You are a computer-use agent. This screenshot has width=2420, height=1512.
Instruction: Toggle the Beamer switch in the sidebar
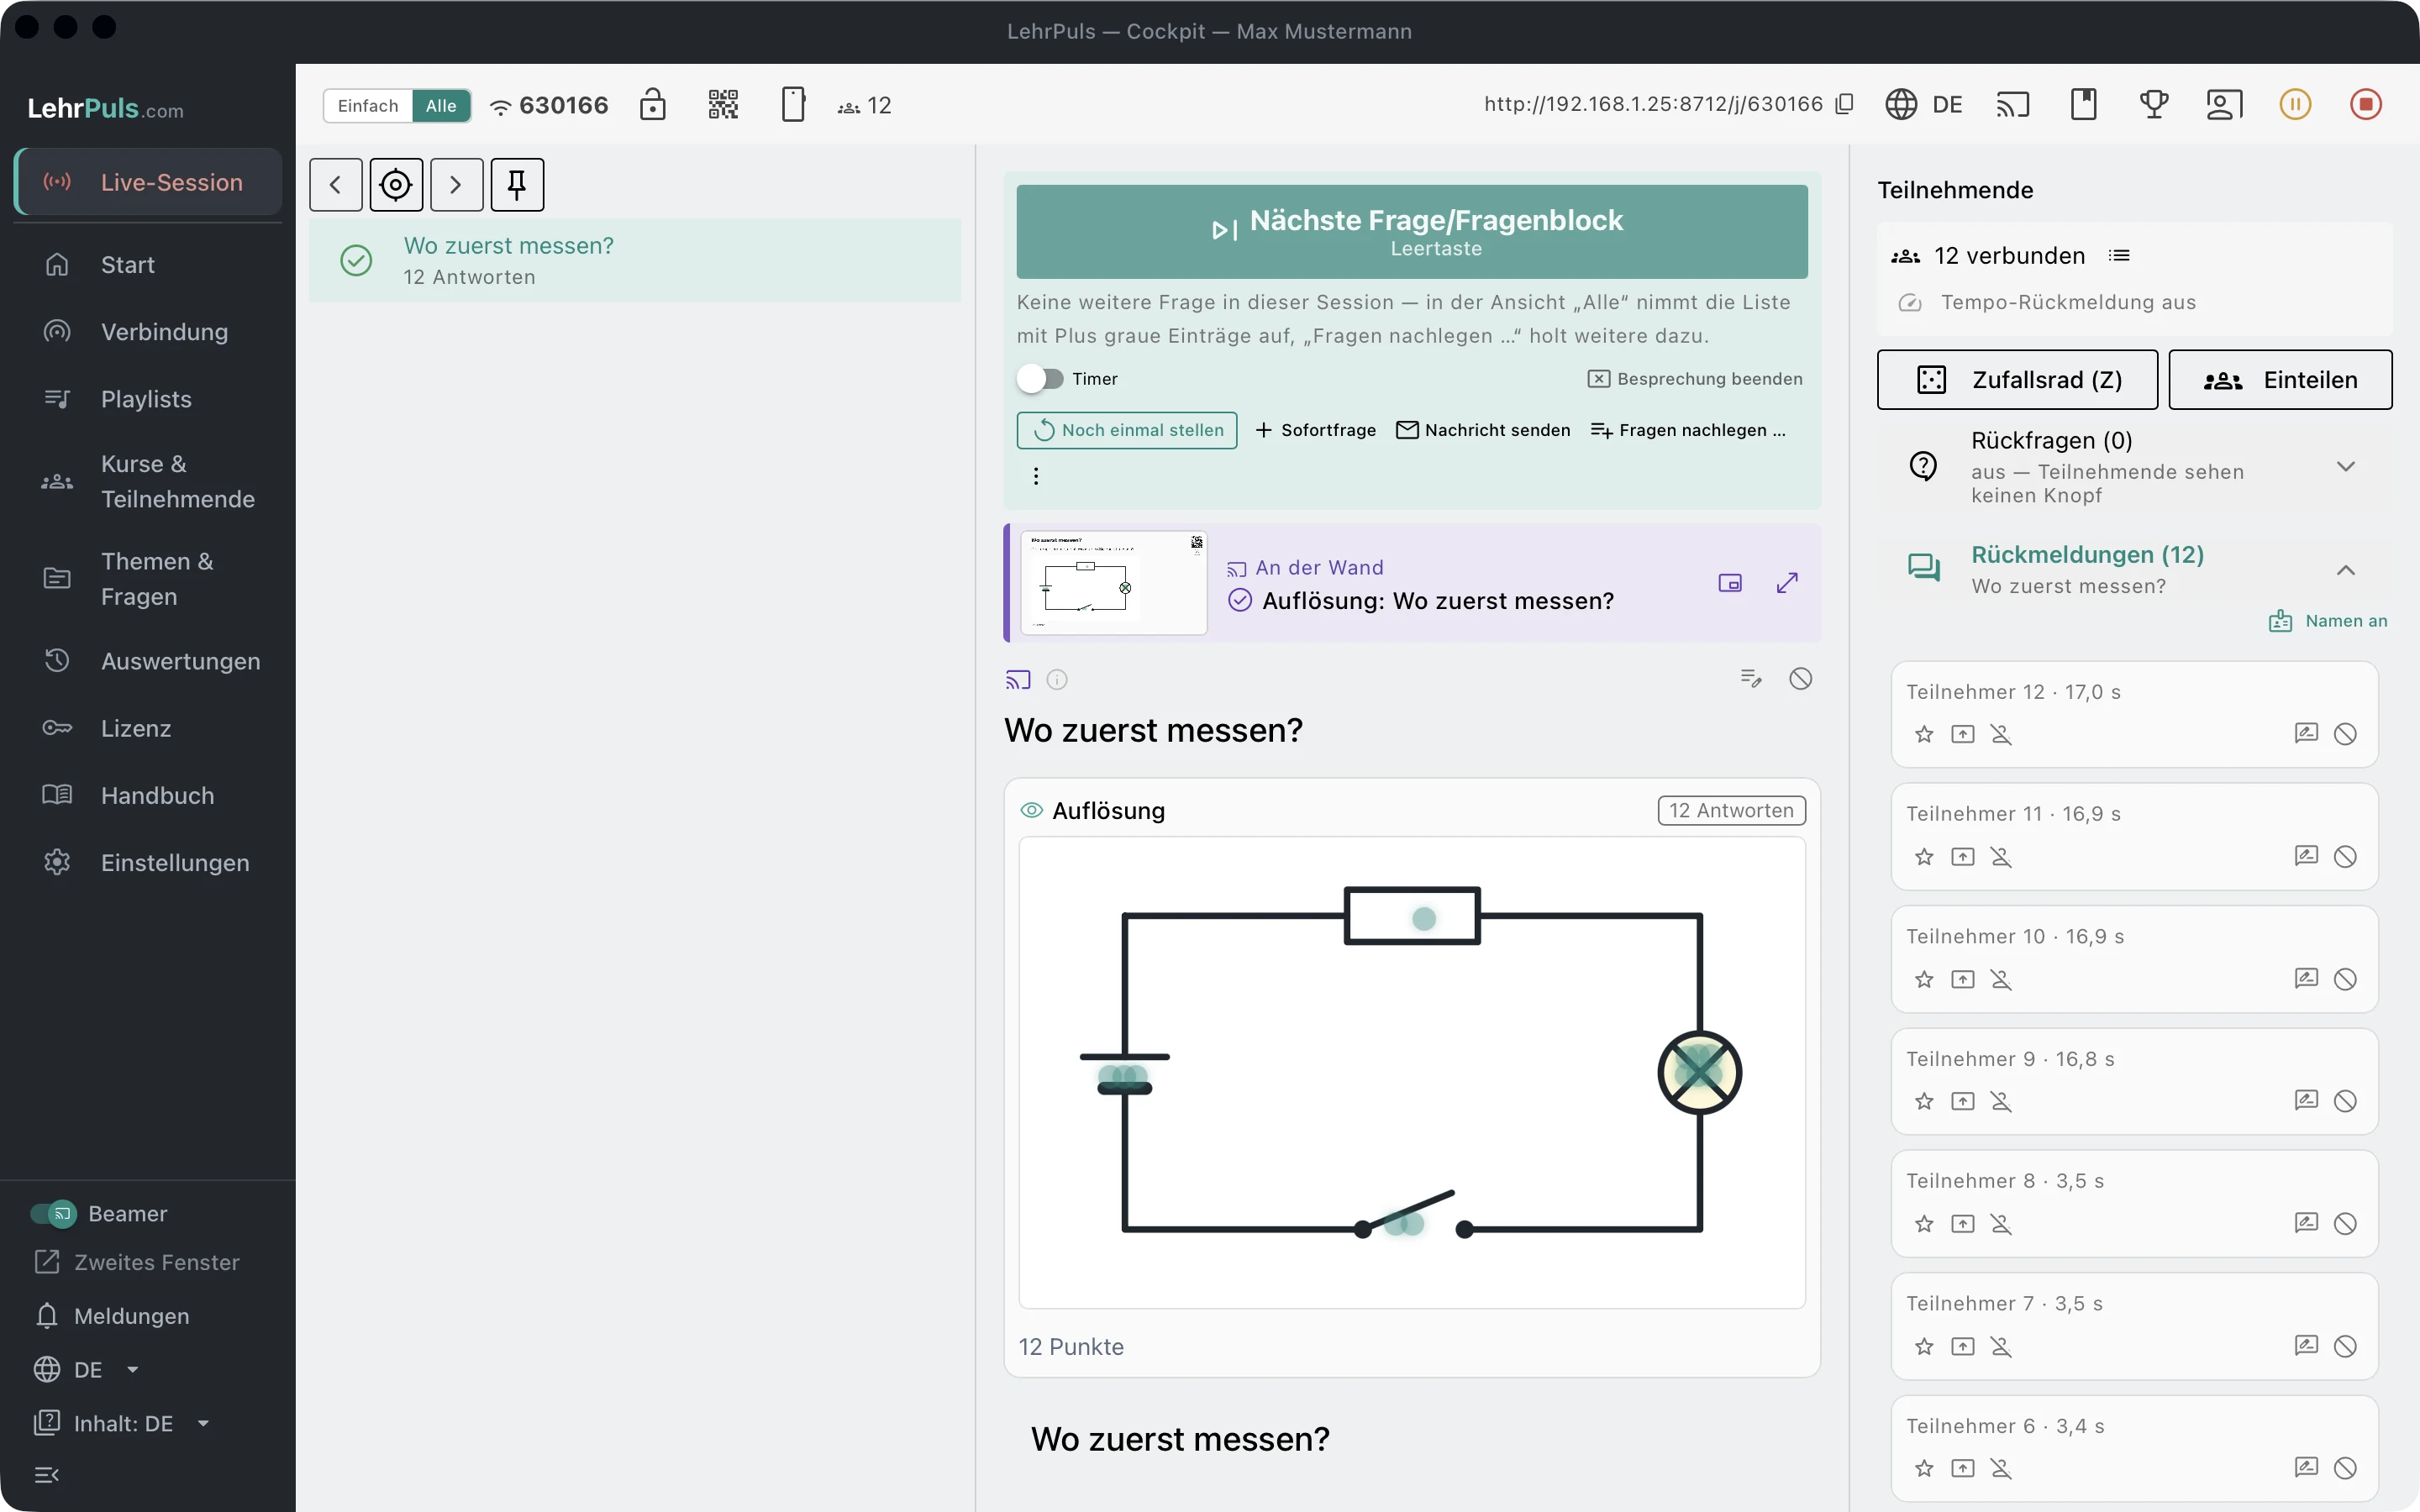(53, 1213)
